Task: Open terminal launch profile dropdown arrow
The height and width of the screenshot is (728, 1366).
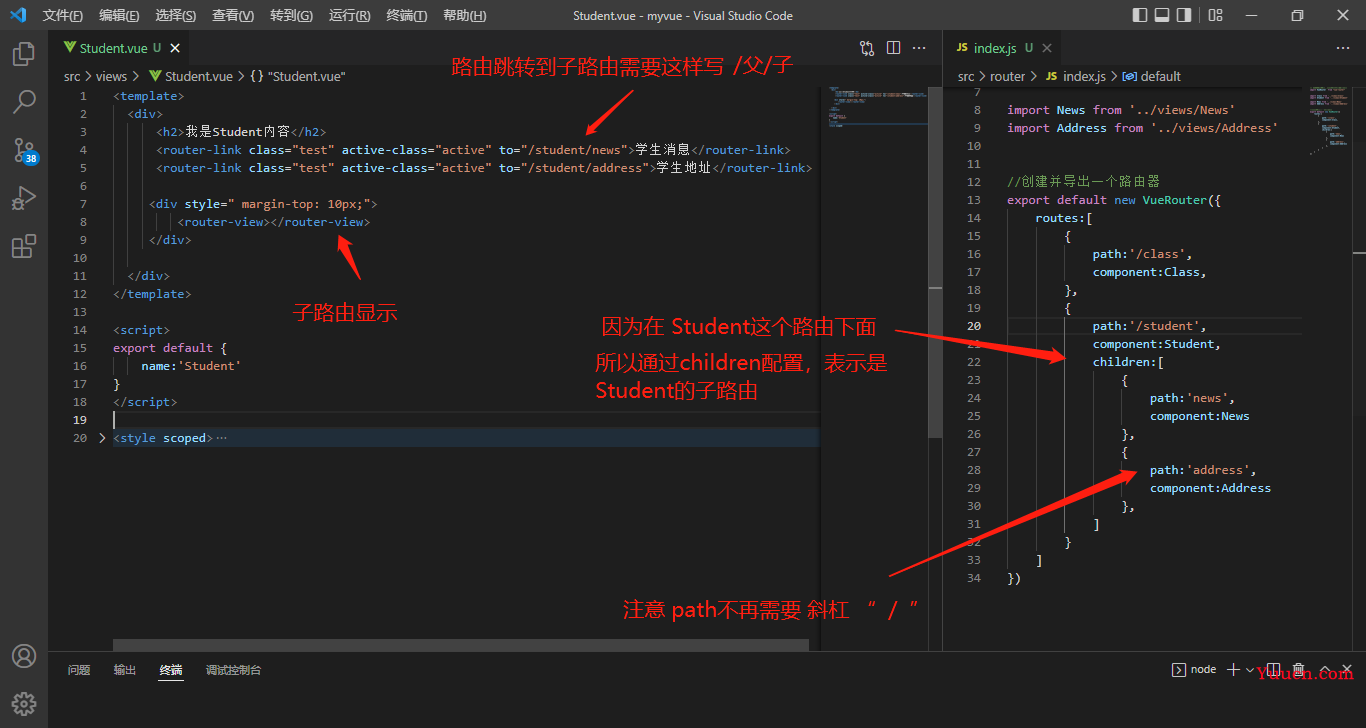Action: point(1250,670)
